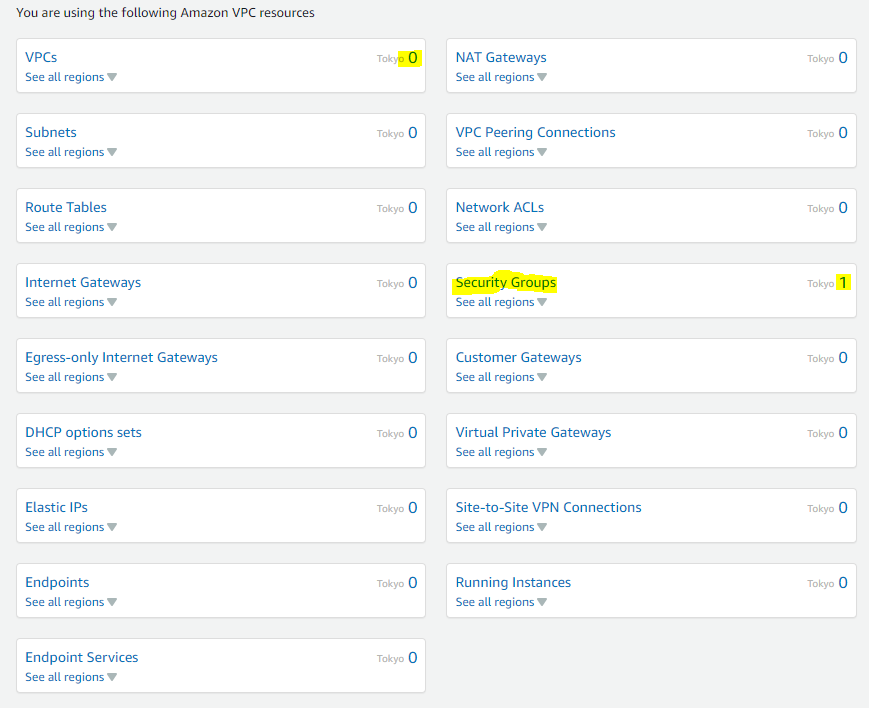This screenshot has width=869, height=708.
Task: Click the Tokyo count 0 for Elastic IPs
Action: click(413, 507)
